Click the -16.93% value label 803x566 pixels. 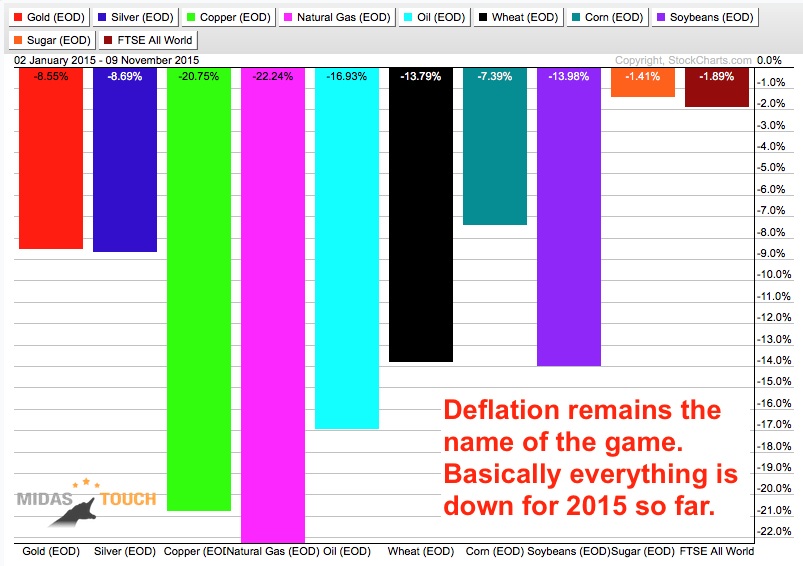(x=347, y=76)
